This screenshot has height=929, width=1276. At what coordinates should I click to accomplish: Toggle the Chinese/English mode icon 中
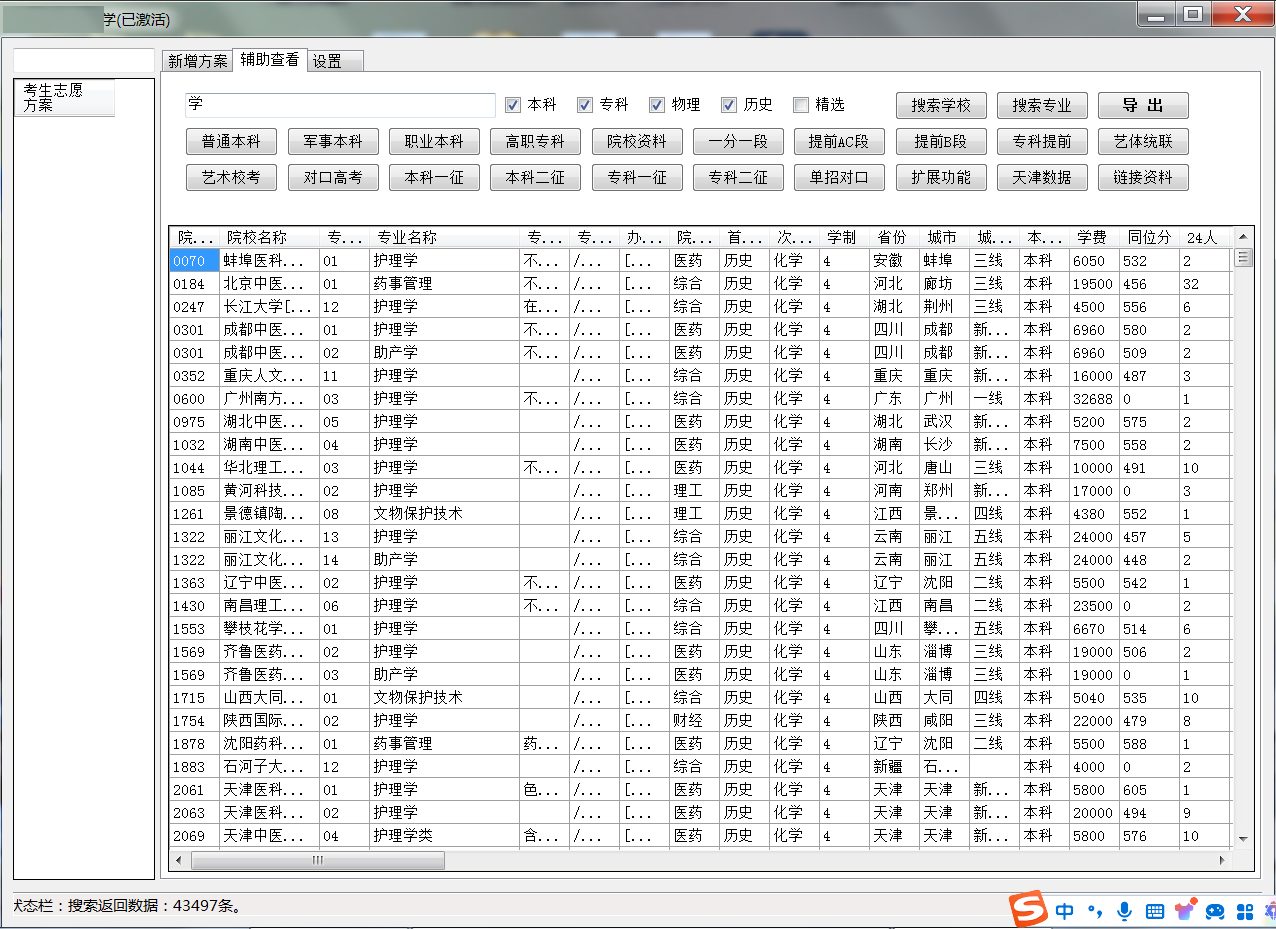pos(1064,911)
